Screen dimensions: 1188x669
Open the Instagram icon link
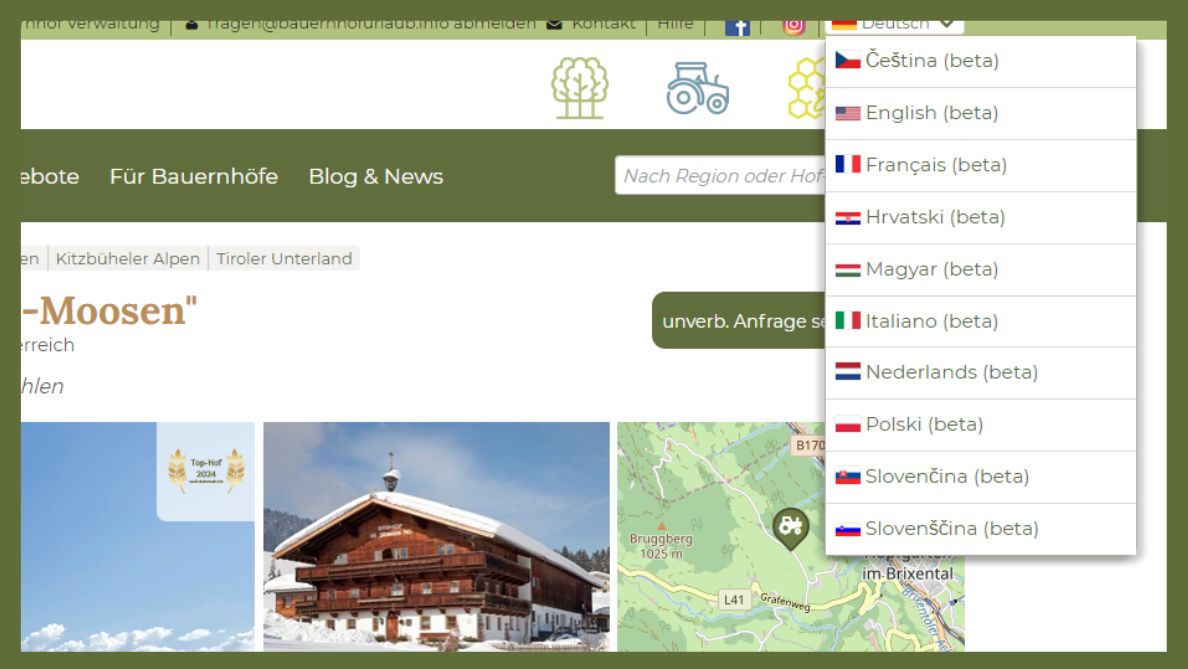pyautogui.click(x=793, y=26)
